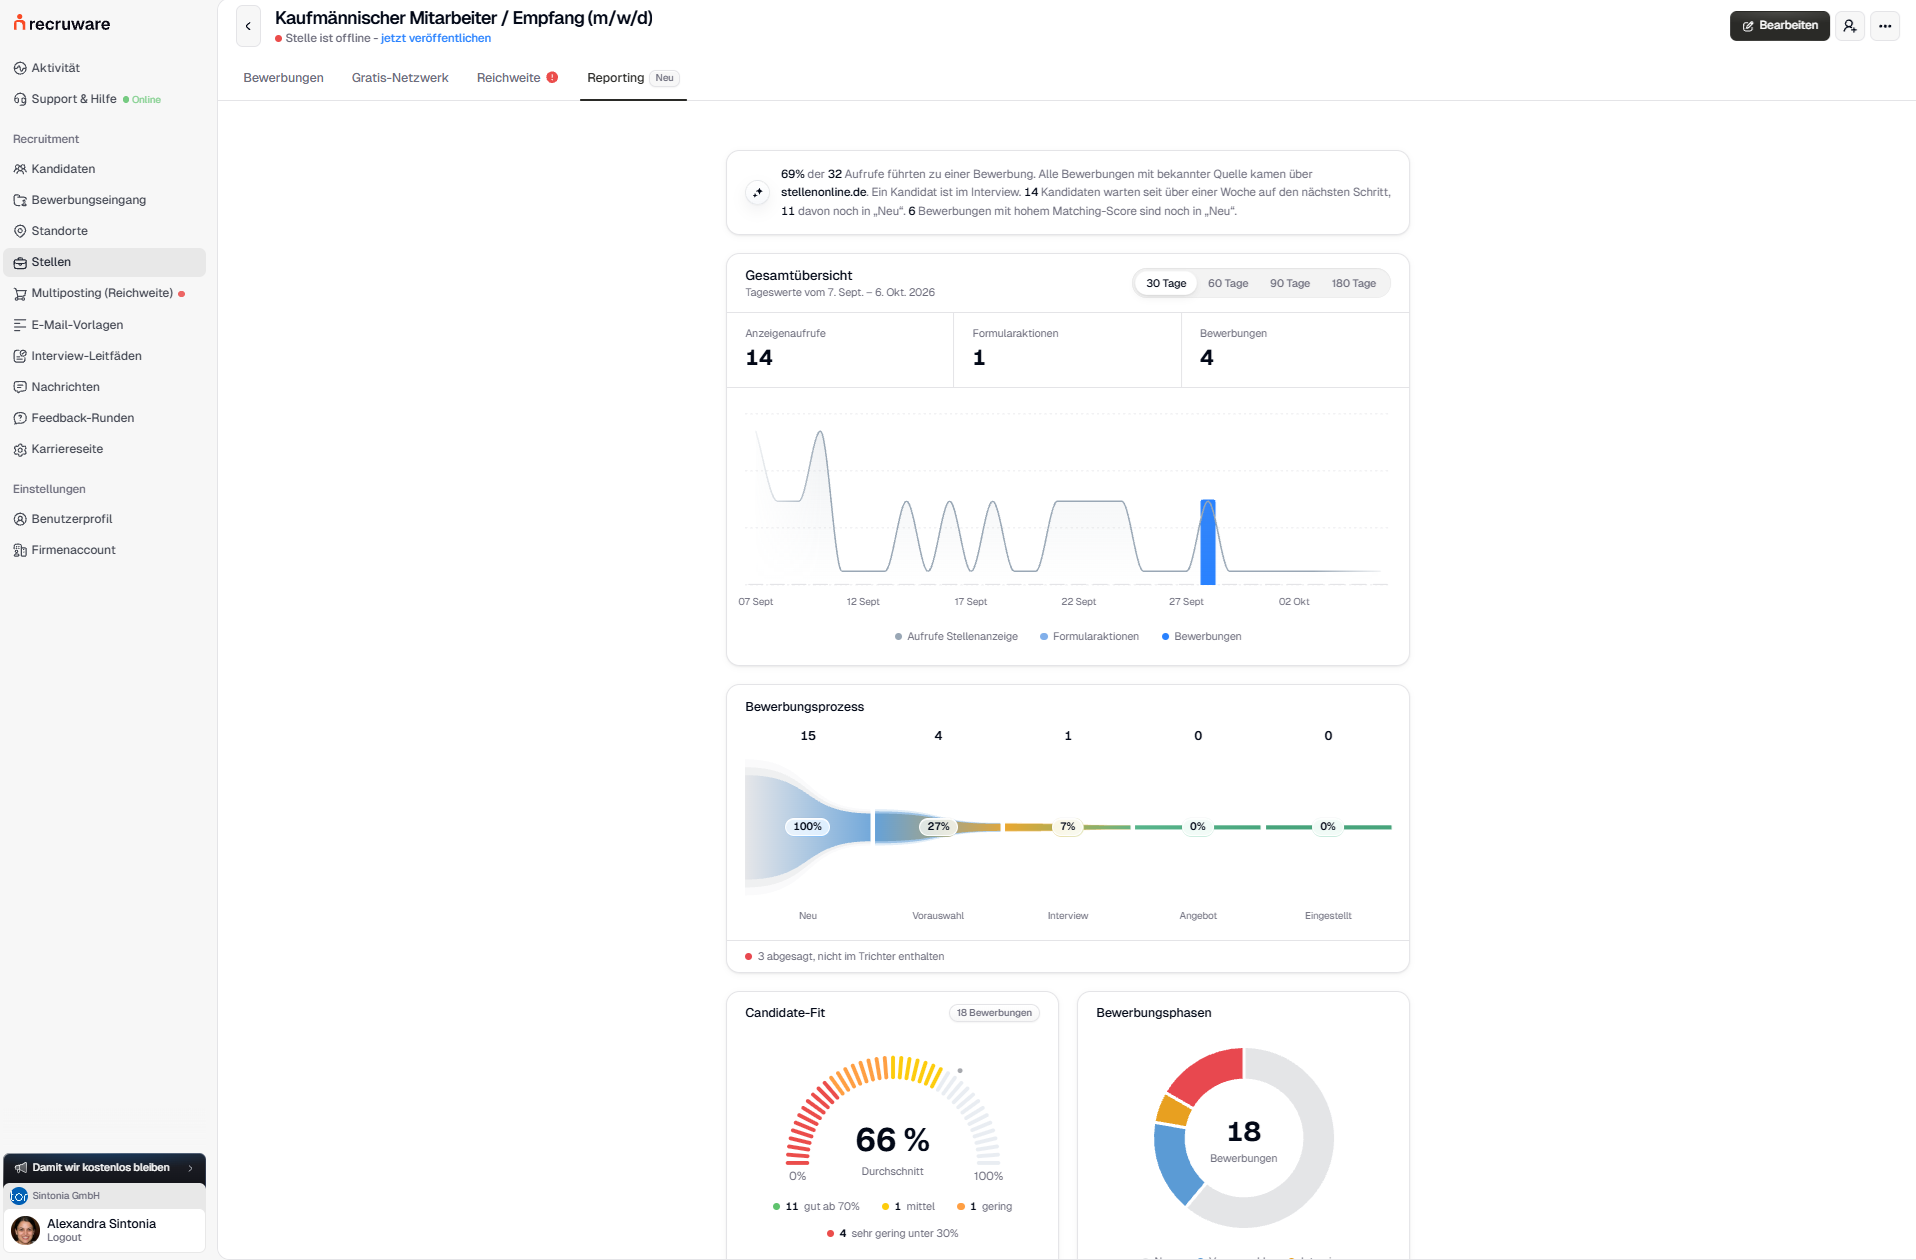Select the 180 Tage range
This screenshot has height=1260, width=1916.
[x=1353, y=283]
